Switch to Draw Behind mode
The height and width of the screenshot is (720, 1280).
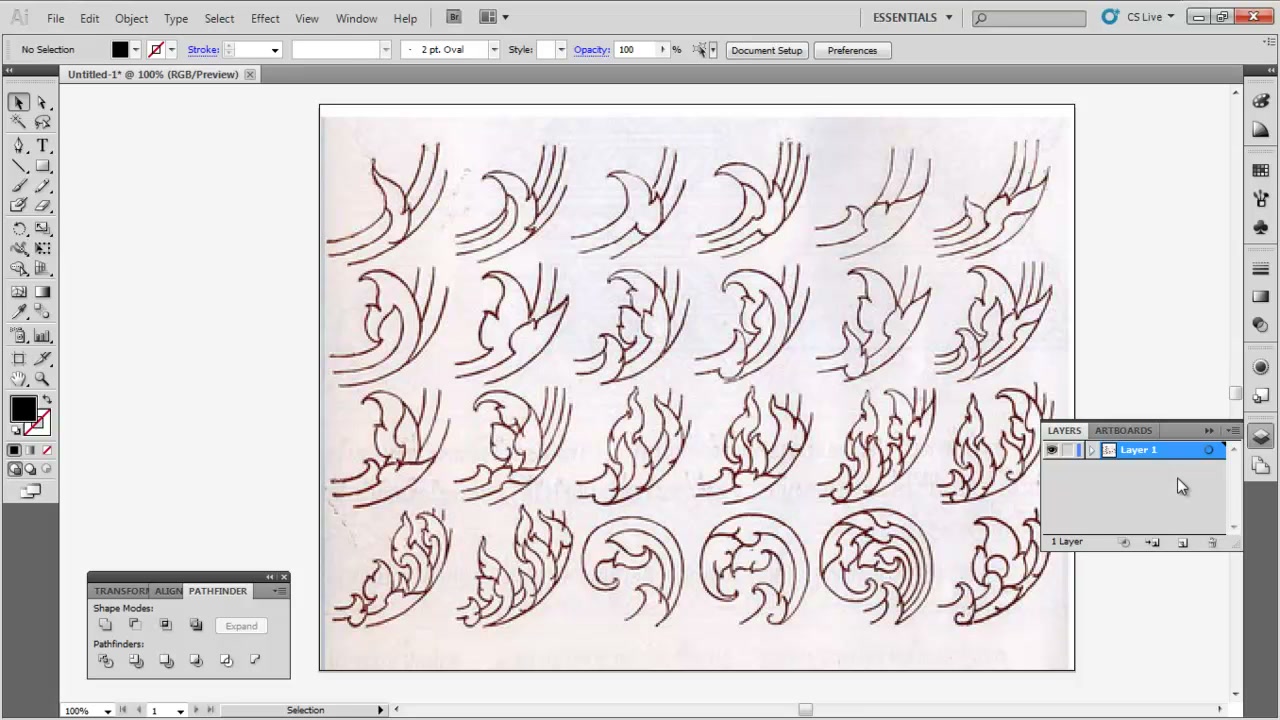click(x=31, y=470)
